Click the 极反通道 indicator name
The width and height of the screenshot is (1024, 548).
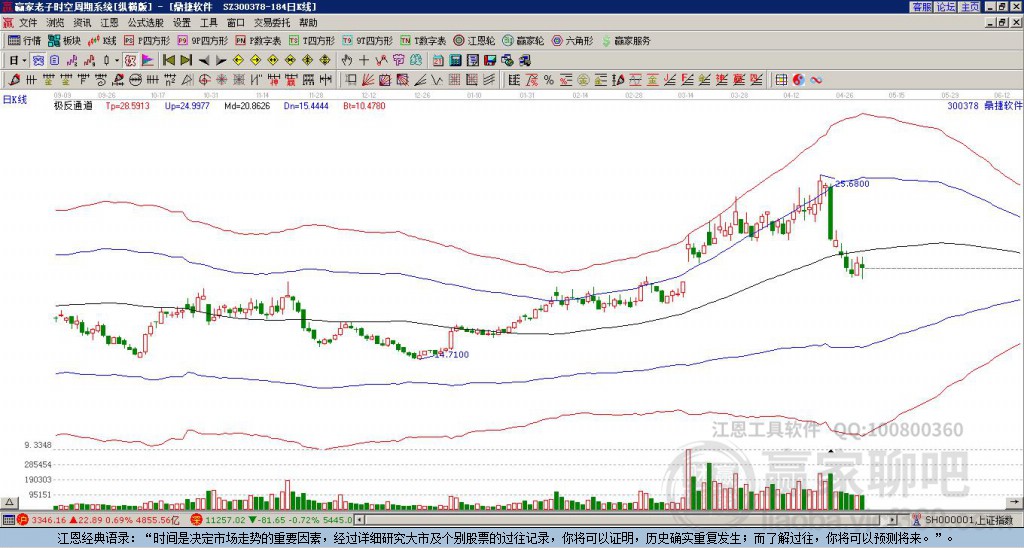[x=73, y=105]
